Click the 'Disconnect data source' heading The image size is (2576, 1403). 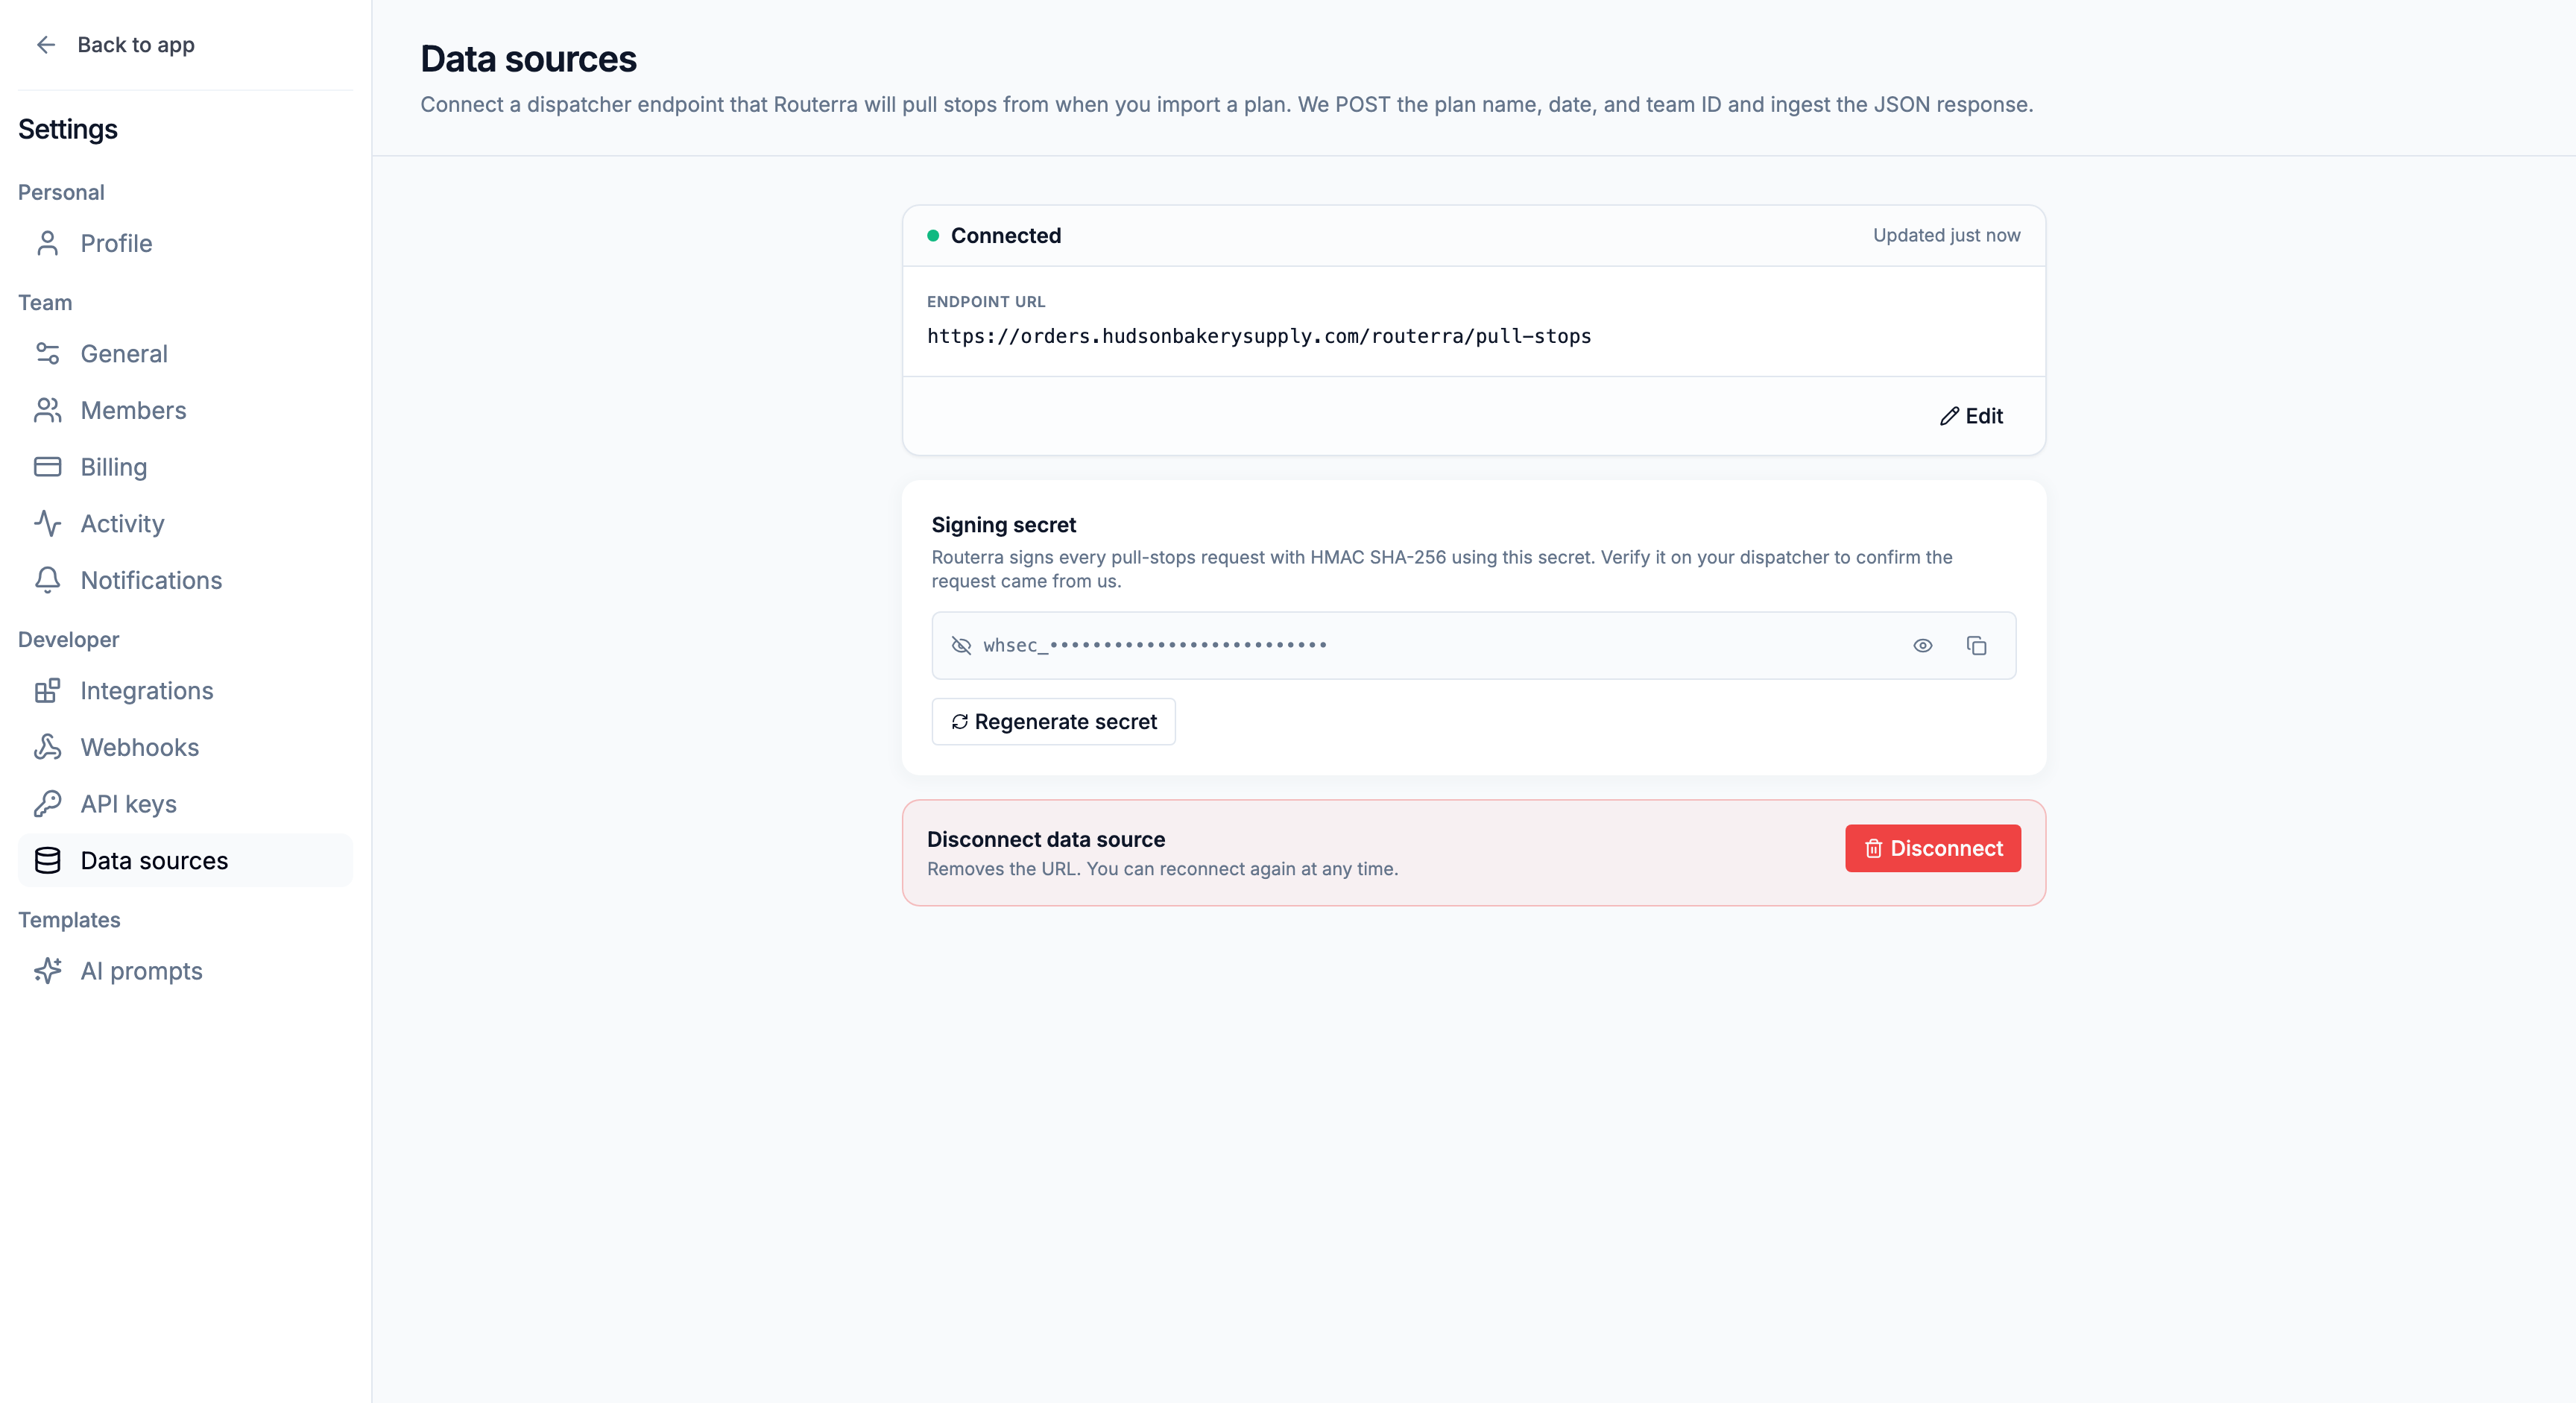(x=1046, y=840)
